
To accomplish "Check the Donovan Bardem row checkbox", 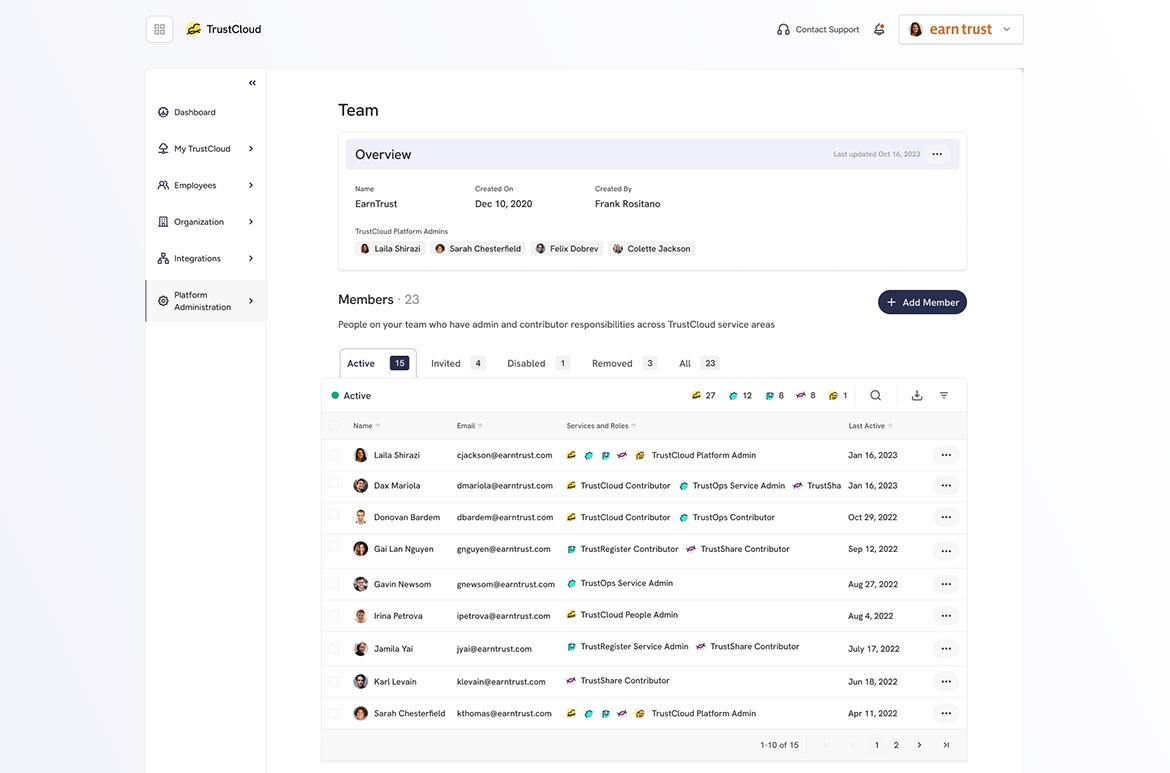I will (334, 515).
